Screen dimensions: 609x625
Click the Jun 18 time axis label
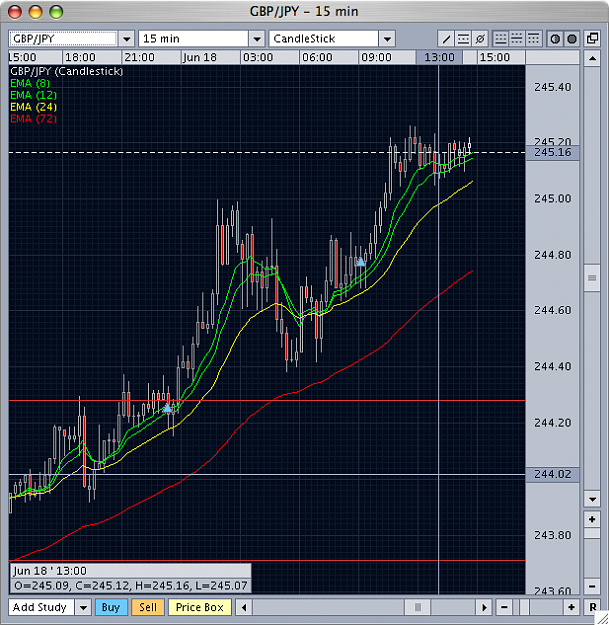200,57
